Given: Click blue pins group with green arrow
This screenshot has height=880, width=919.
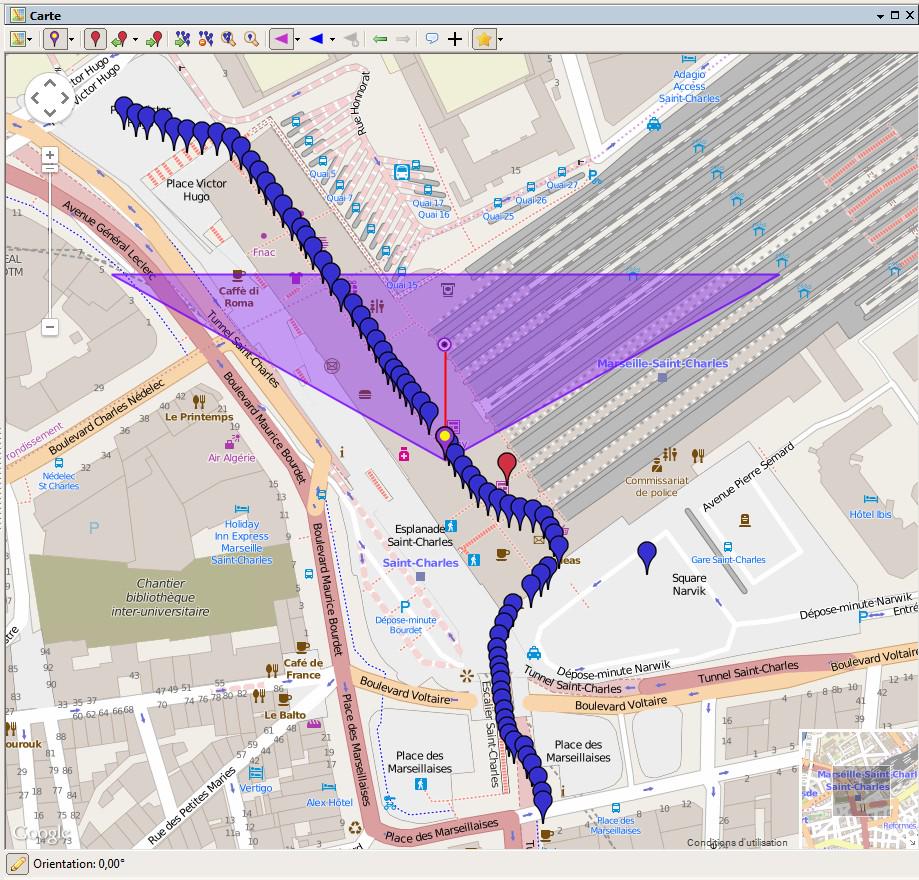Looking at the screenshot, I should 183,39.
